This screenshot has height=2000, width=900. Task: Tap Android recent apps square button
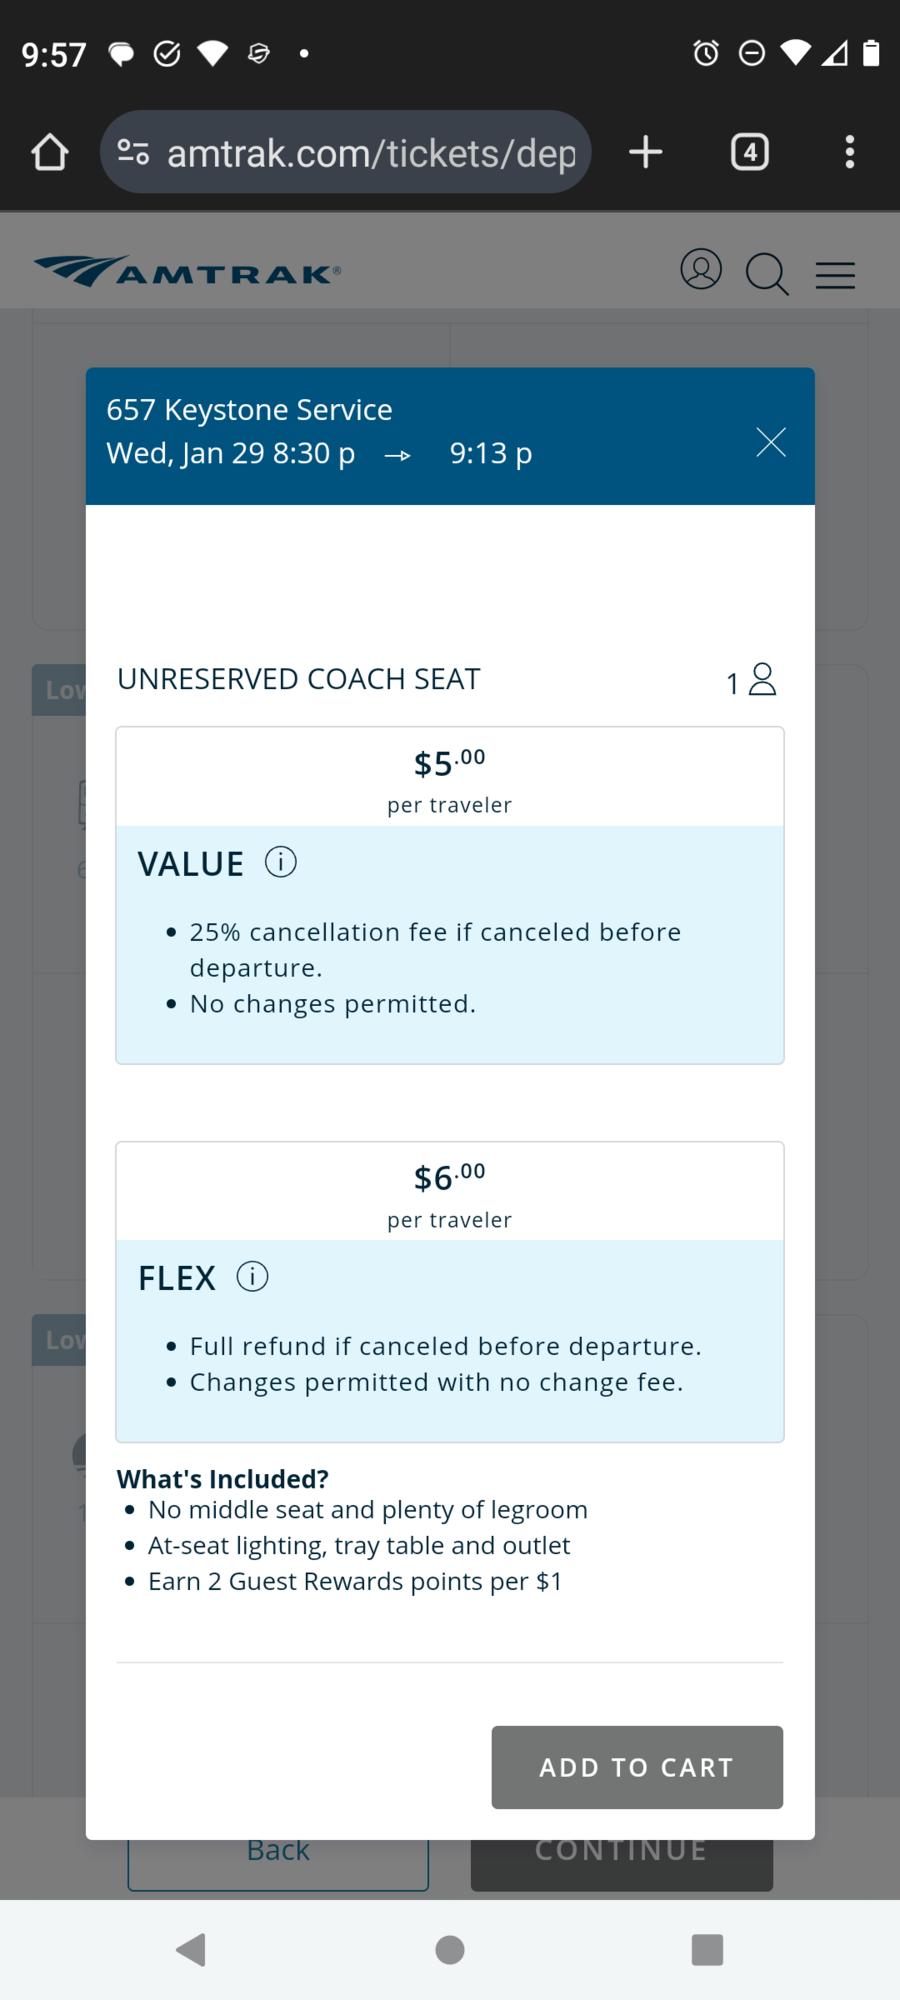tap(707, 1949)
